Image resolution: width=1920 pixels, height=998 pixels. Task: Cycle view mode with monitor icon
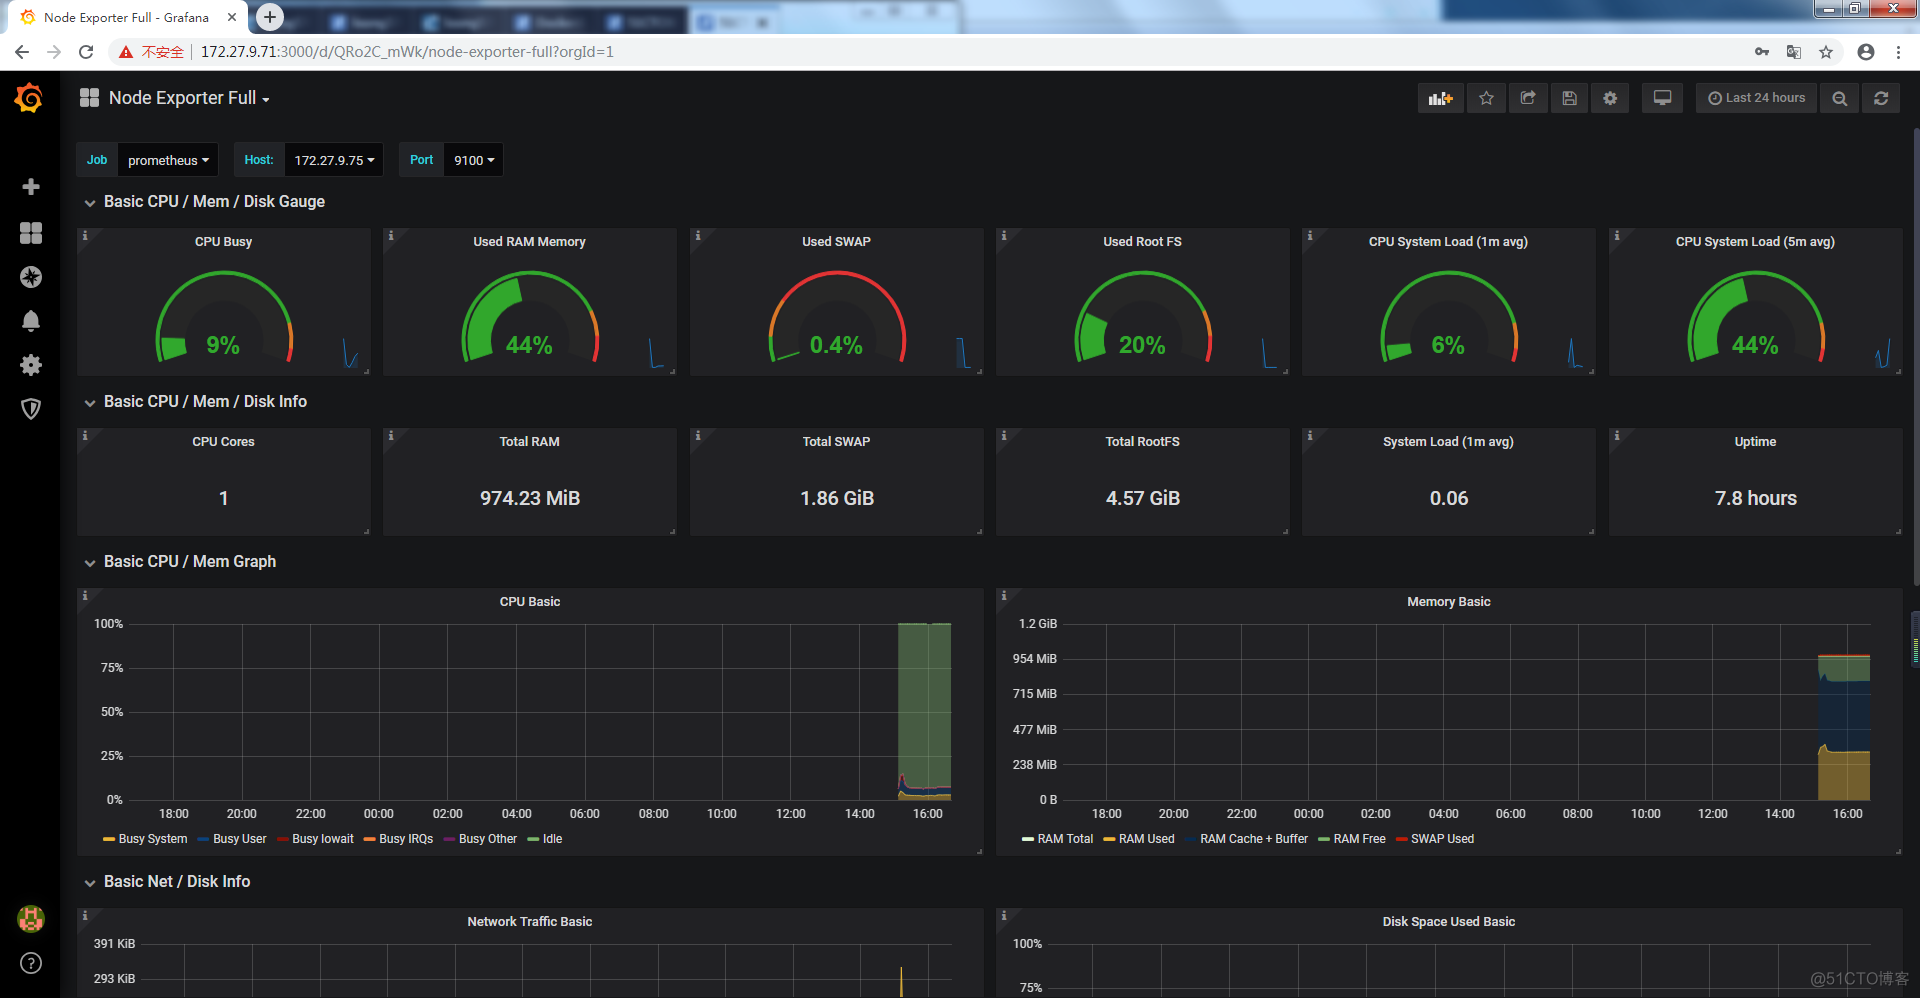[x=1662, y=98]
